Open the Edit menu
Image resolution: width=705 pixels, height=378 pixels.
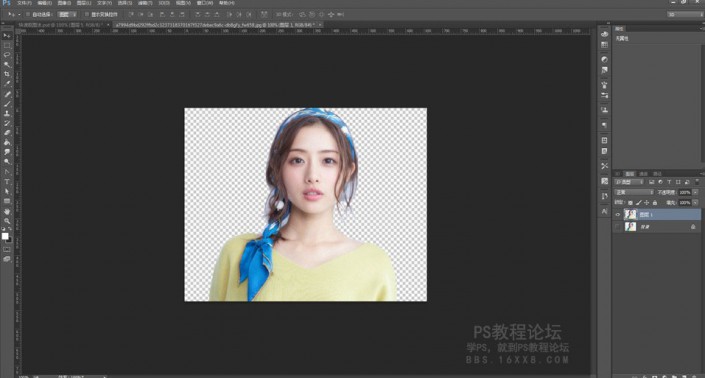(x=45, y=3)
